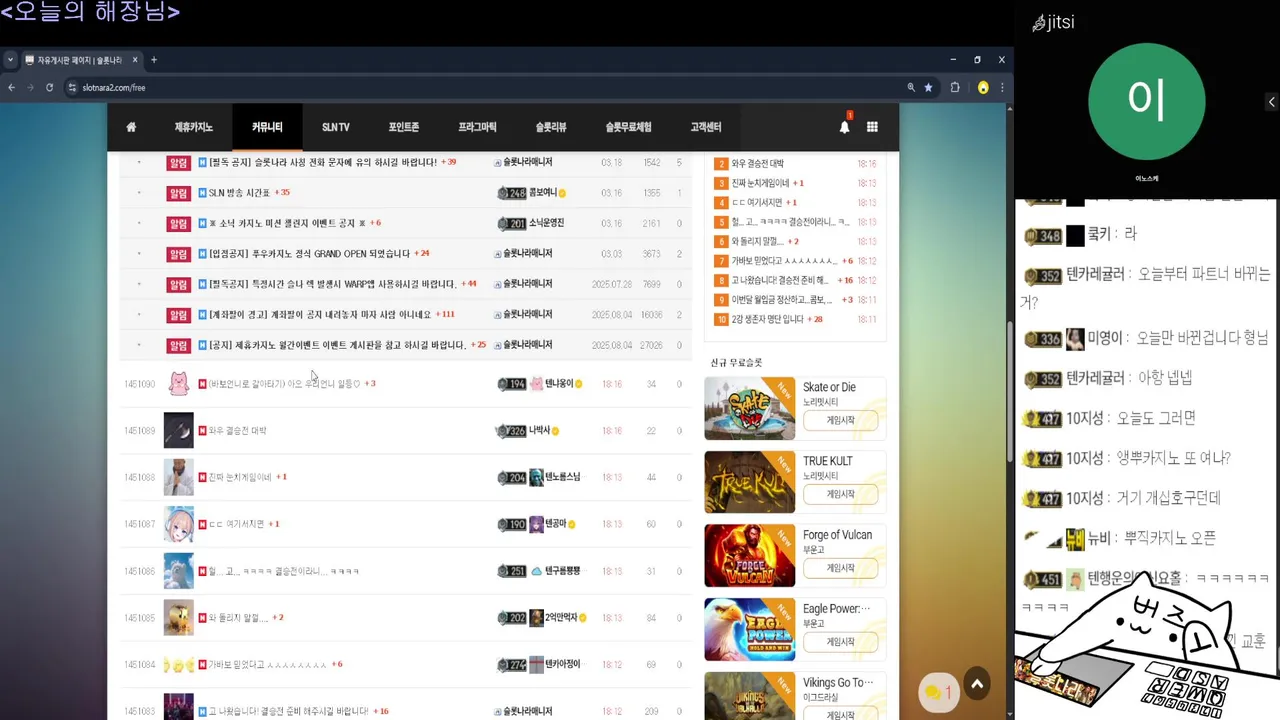
Task: Start the TRUE KULT game
Action: 840,495
